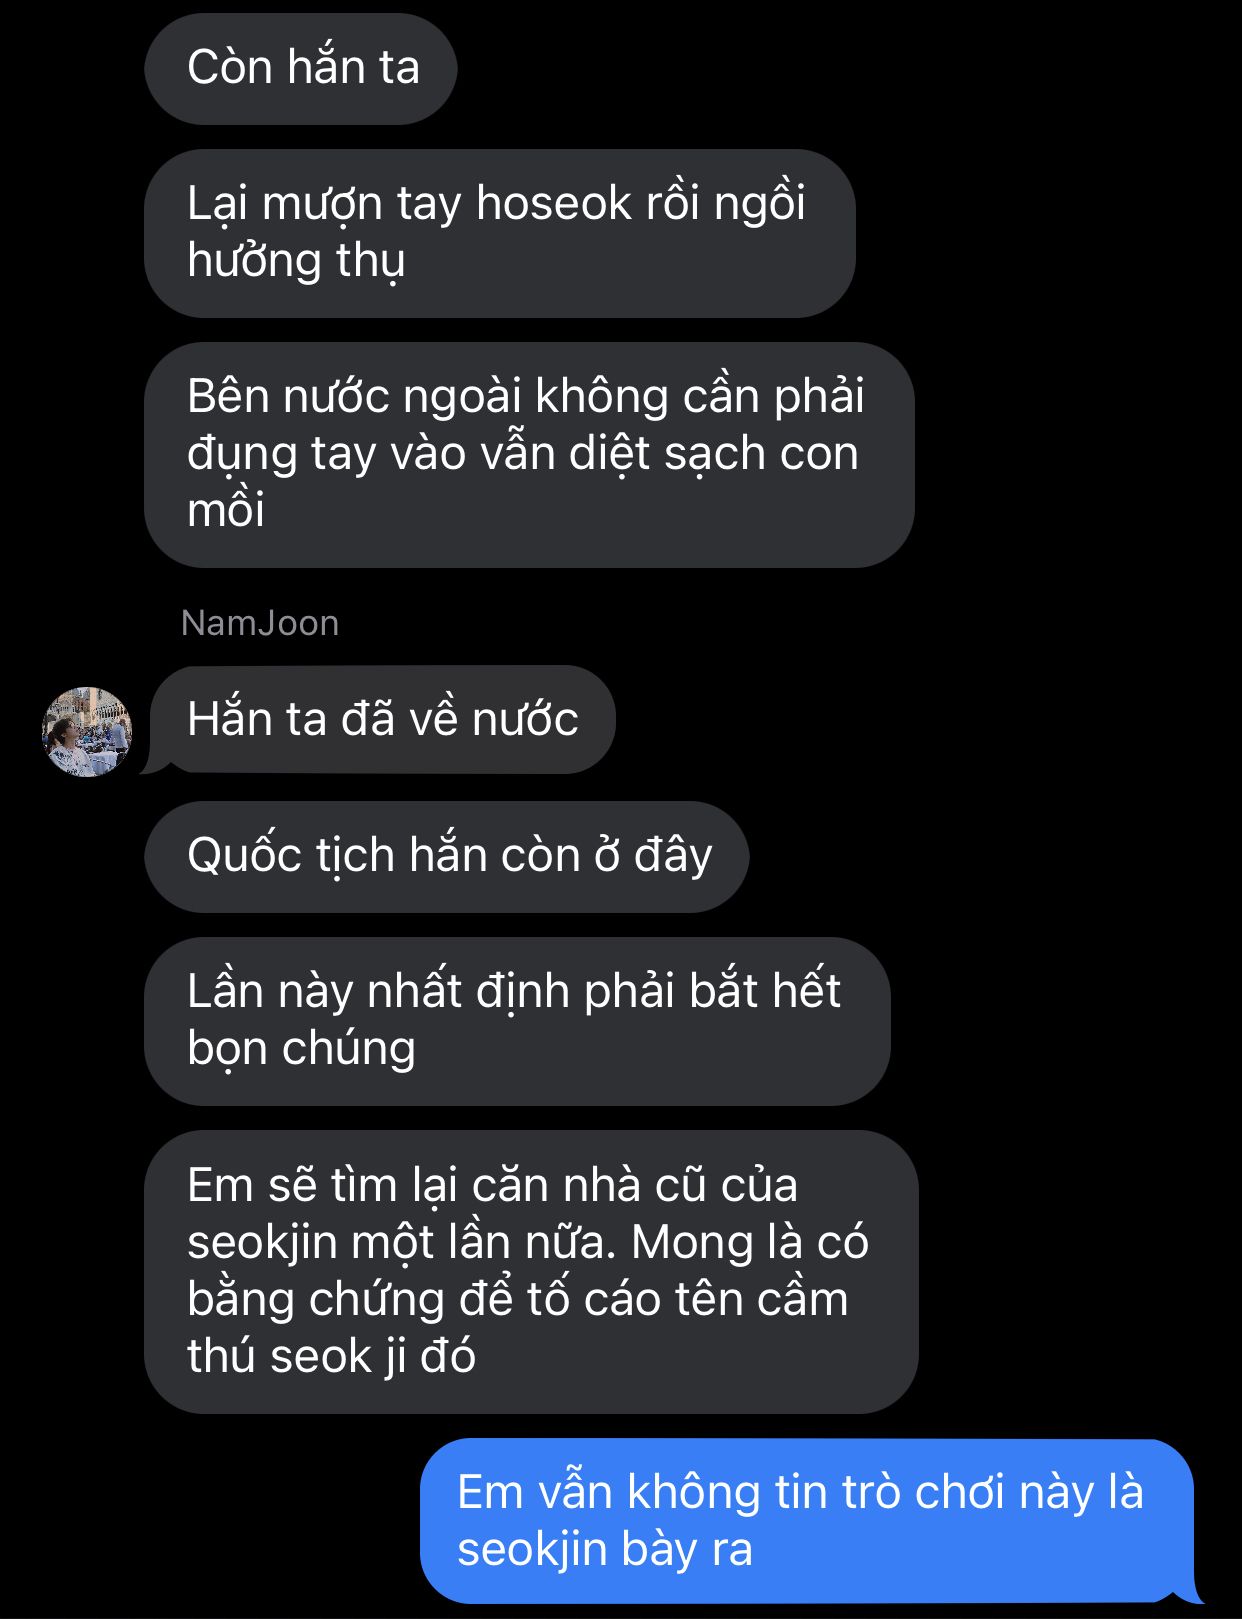Click the word "mồi" ending the third message
The height and width of the screenshot is (1619, 1242).
pyautogui.click(x=226, y=510)
